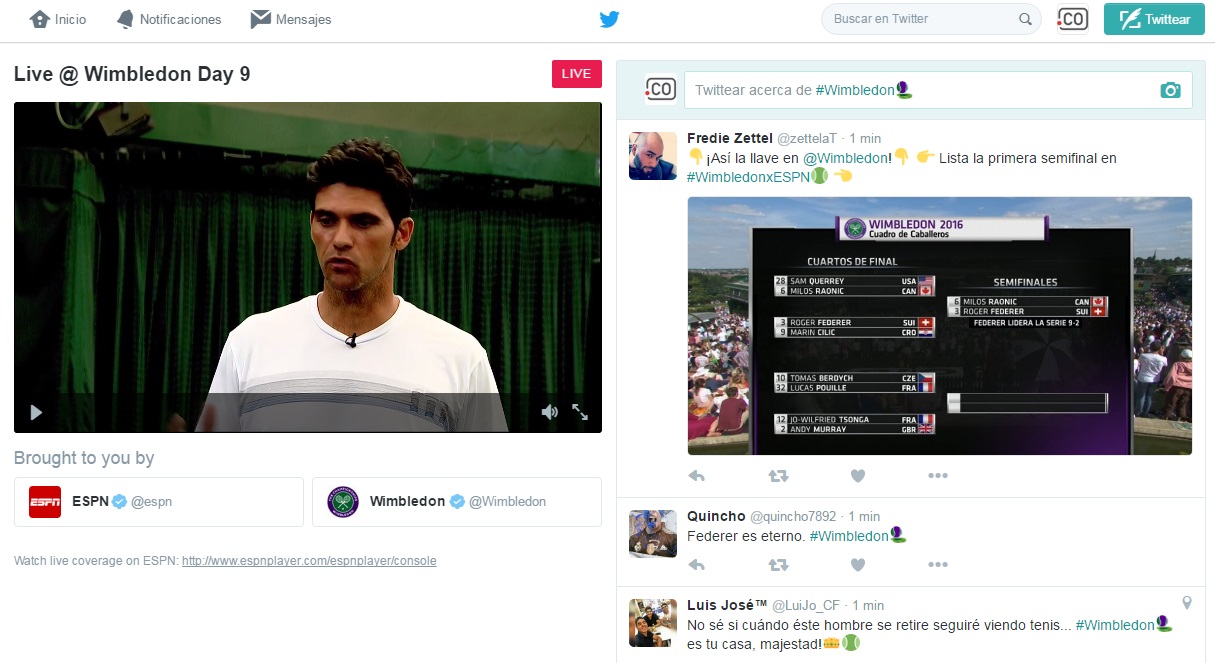Mute the video volume
The image size is (1215, 663).
pos(549,412)
